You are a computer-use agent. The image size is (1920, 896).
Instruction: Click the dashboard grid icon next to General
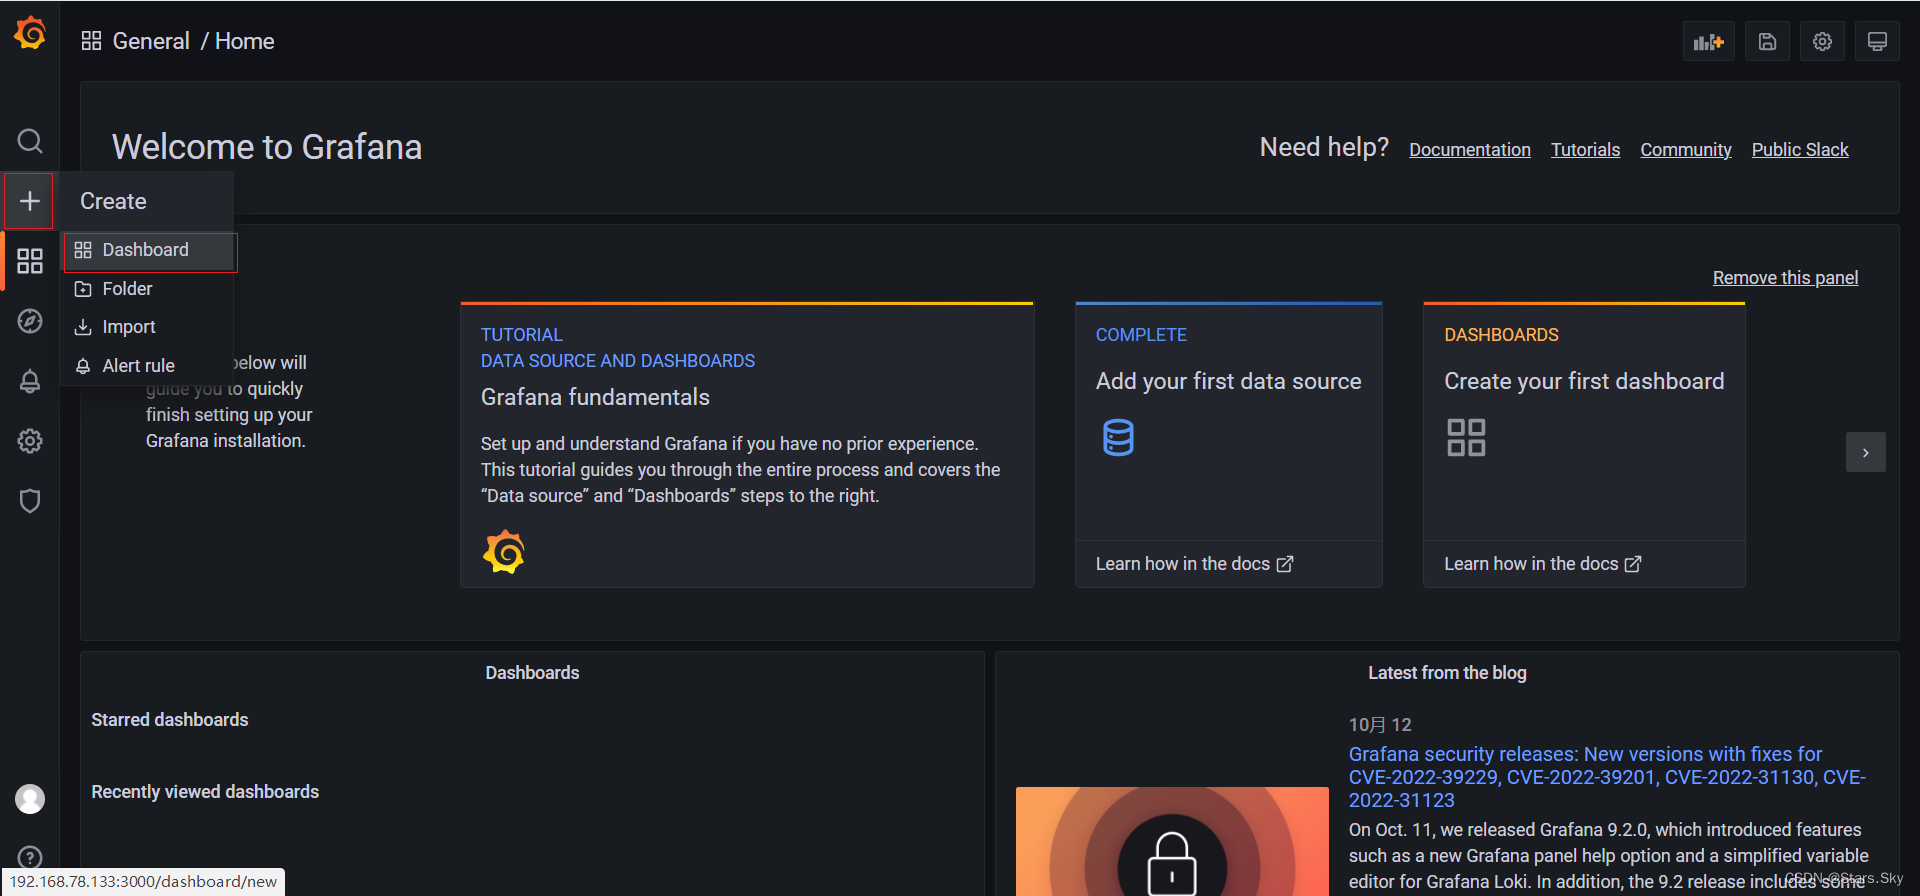[x=91, y=41]
